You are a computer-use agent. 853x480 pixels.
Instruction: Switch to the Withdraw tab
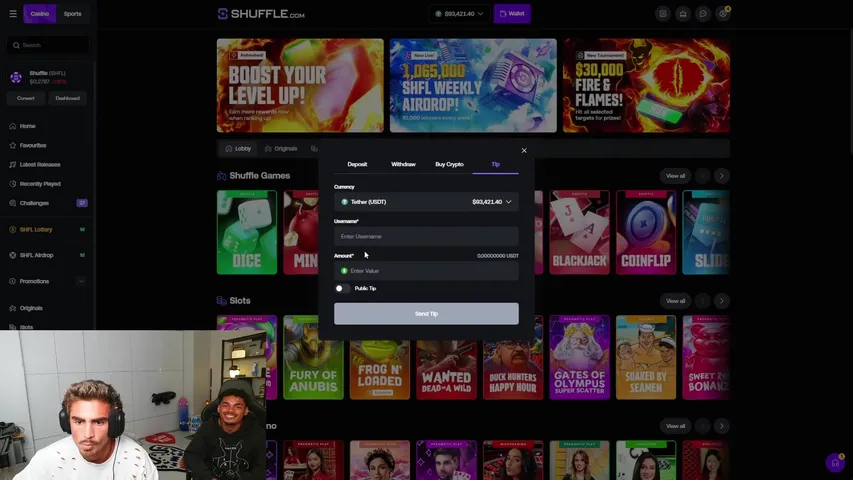pos(403,164)
